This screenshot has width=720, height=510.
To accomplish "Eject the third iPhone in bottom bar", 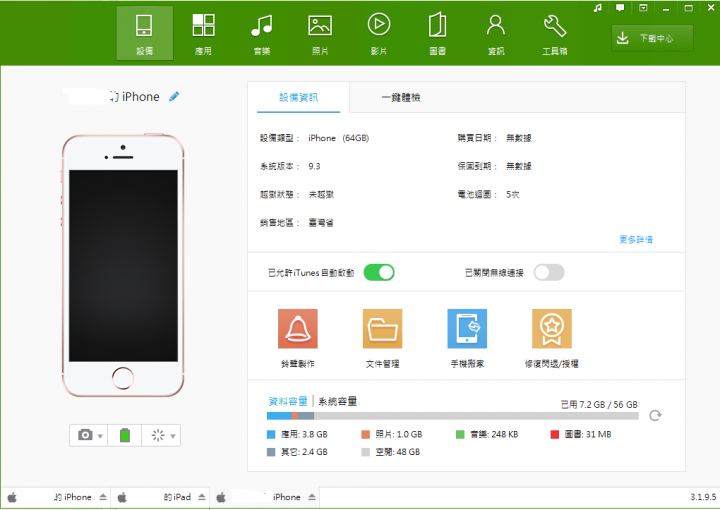I will click(x=312, y=497).
